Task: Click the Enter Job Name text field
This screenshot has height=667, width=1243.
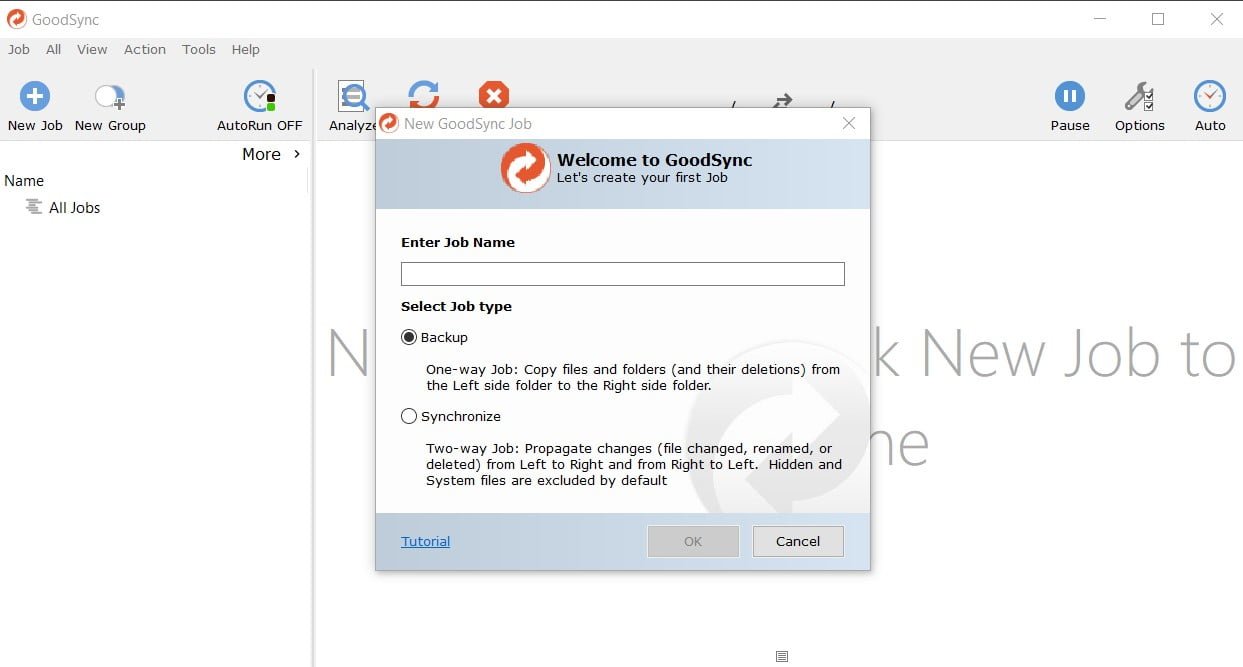Action: tap(623, 274)
